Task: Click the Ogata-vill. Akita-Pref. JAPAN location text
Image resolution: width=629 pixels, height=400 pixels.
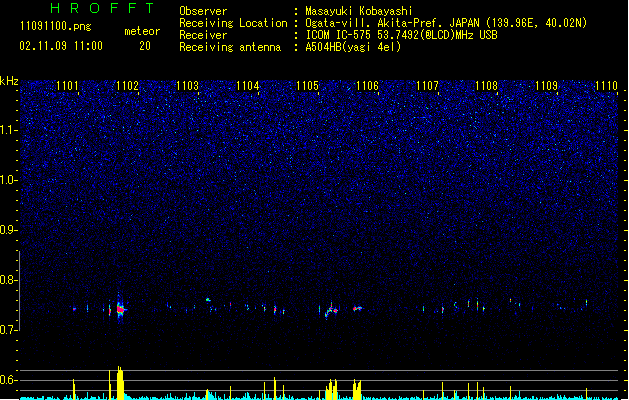Action: (446, 23)
